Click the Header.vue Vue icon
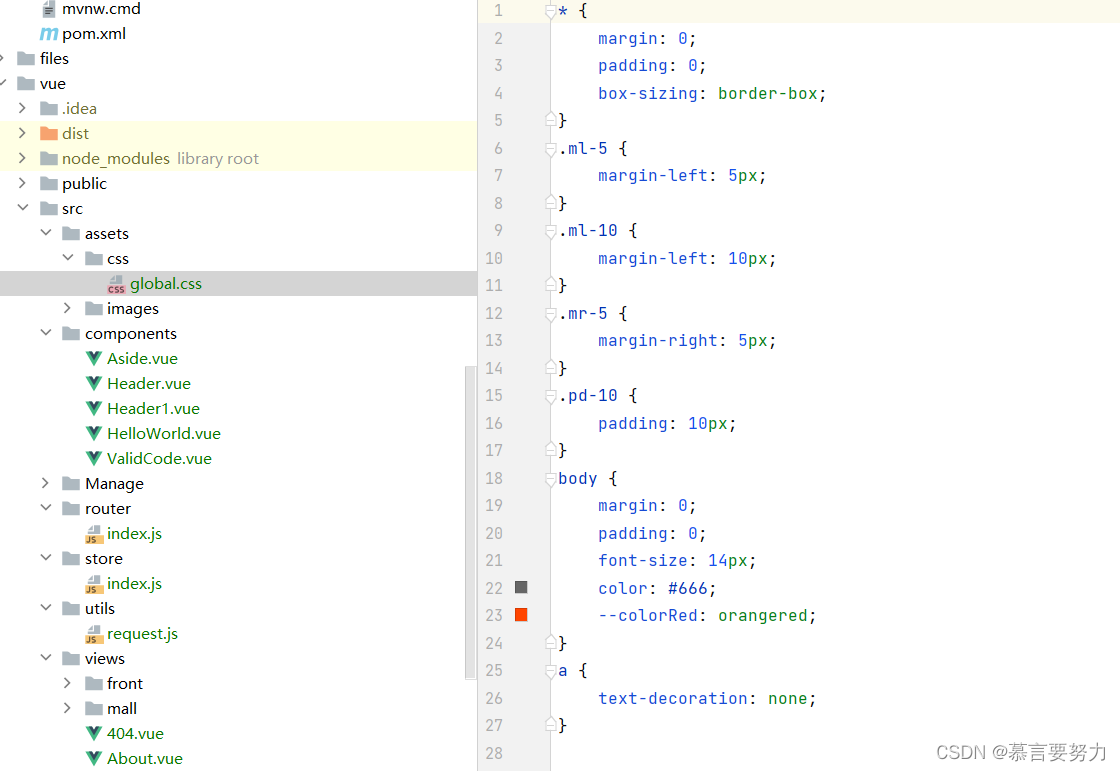1120x771 pixels. click(x=94, y=384)
